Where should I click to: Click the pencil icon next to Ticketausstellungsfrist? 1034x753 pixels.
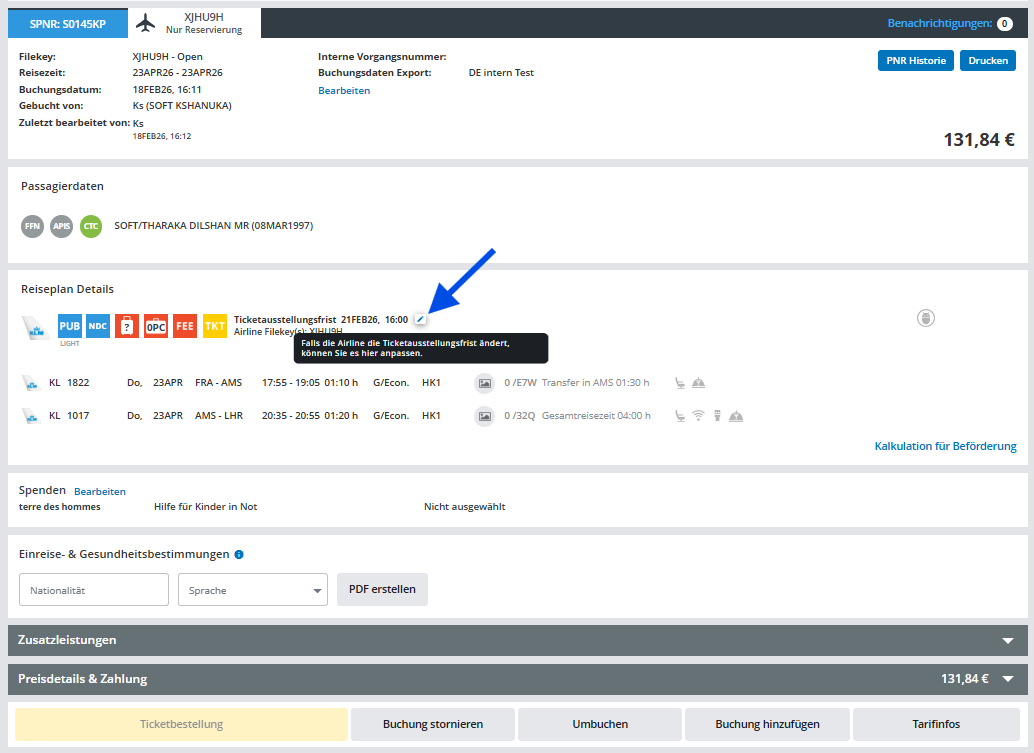pyautogui.click(x=421, y=319)
